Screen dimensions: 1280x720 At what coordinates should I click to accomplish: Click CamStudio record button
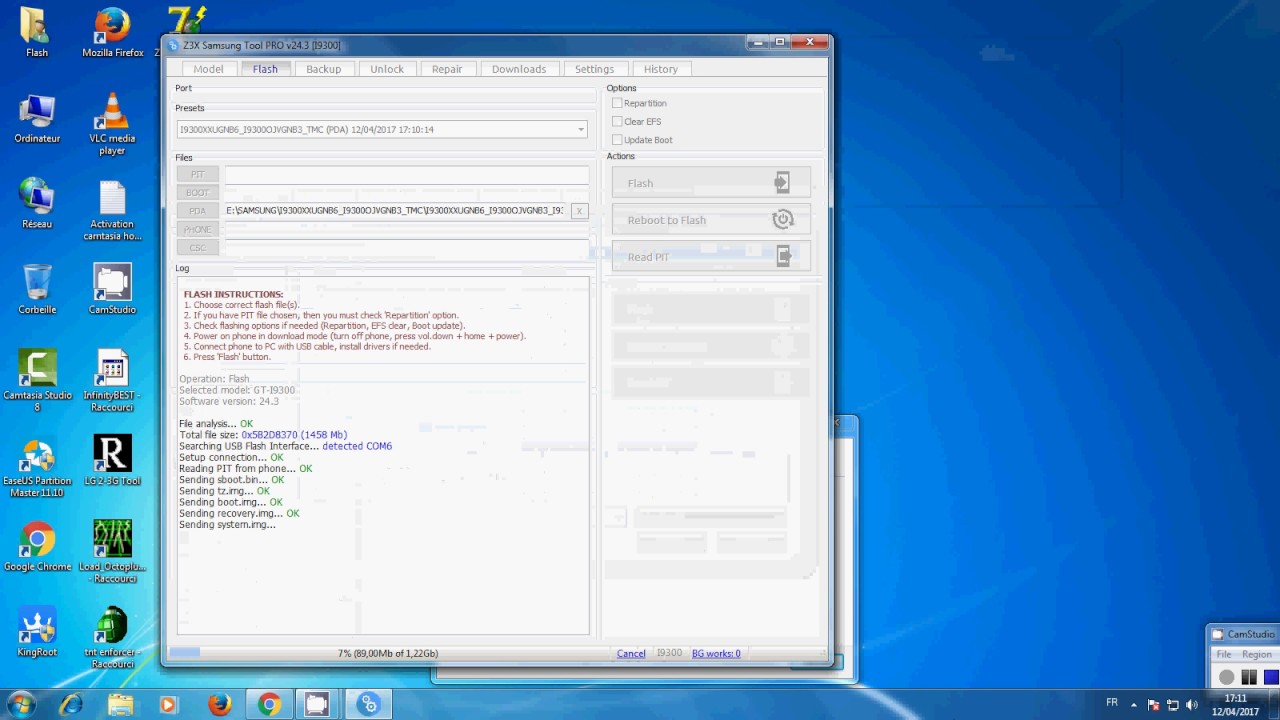click(x=1227, y=677)
